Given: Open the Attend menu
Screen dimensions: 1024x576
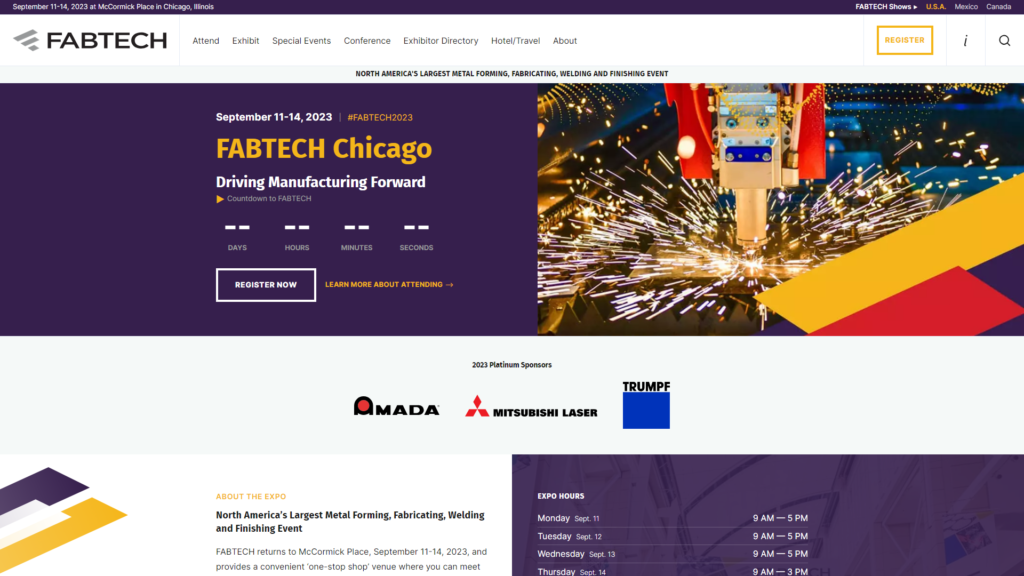Looking at the screenshot, I should point(206,40).
